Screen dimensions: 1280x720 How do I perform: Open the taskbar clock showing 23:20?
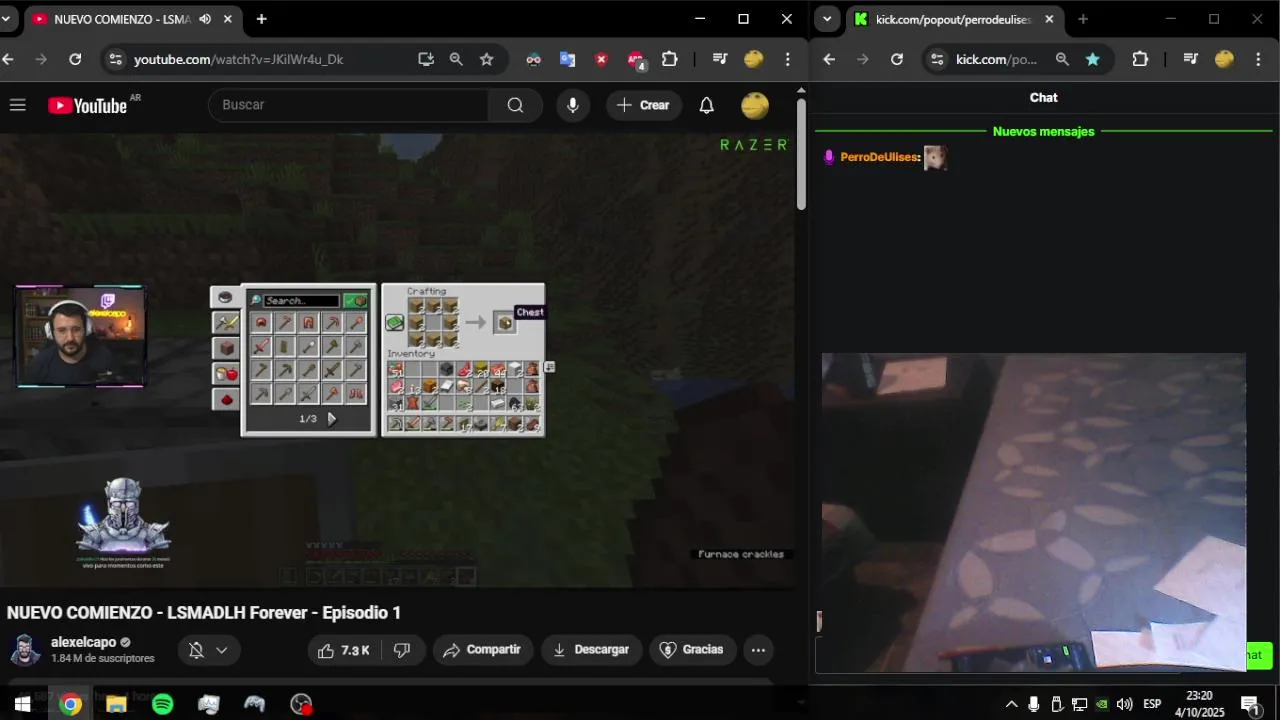[1199, 704]
